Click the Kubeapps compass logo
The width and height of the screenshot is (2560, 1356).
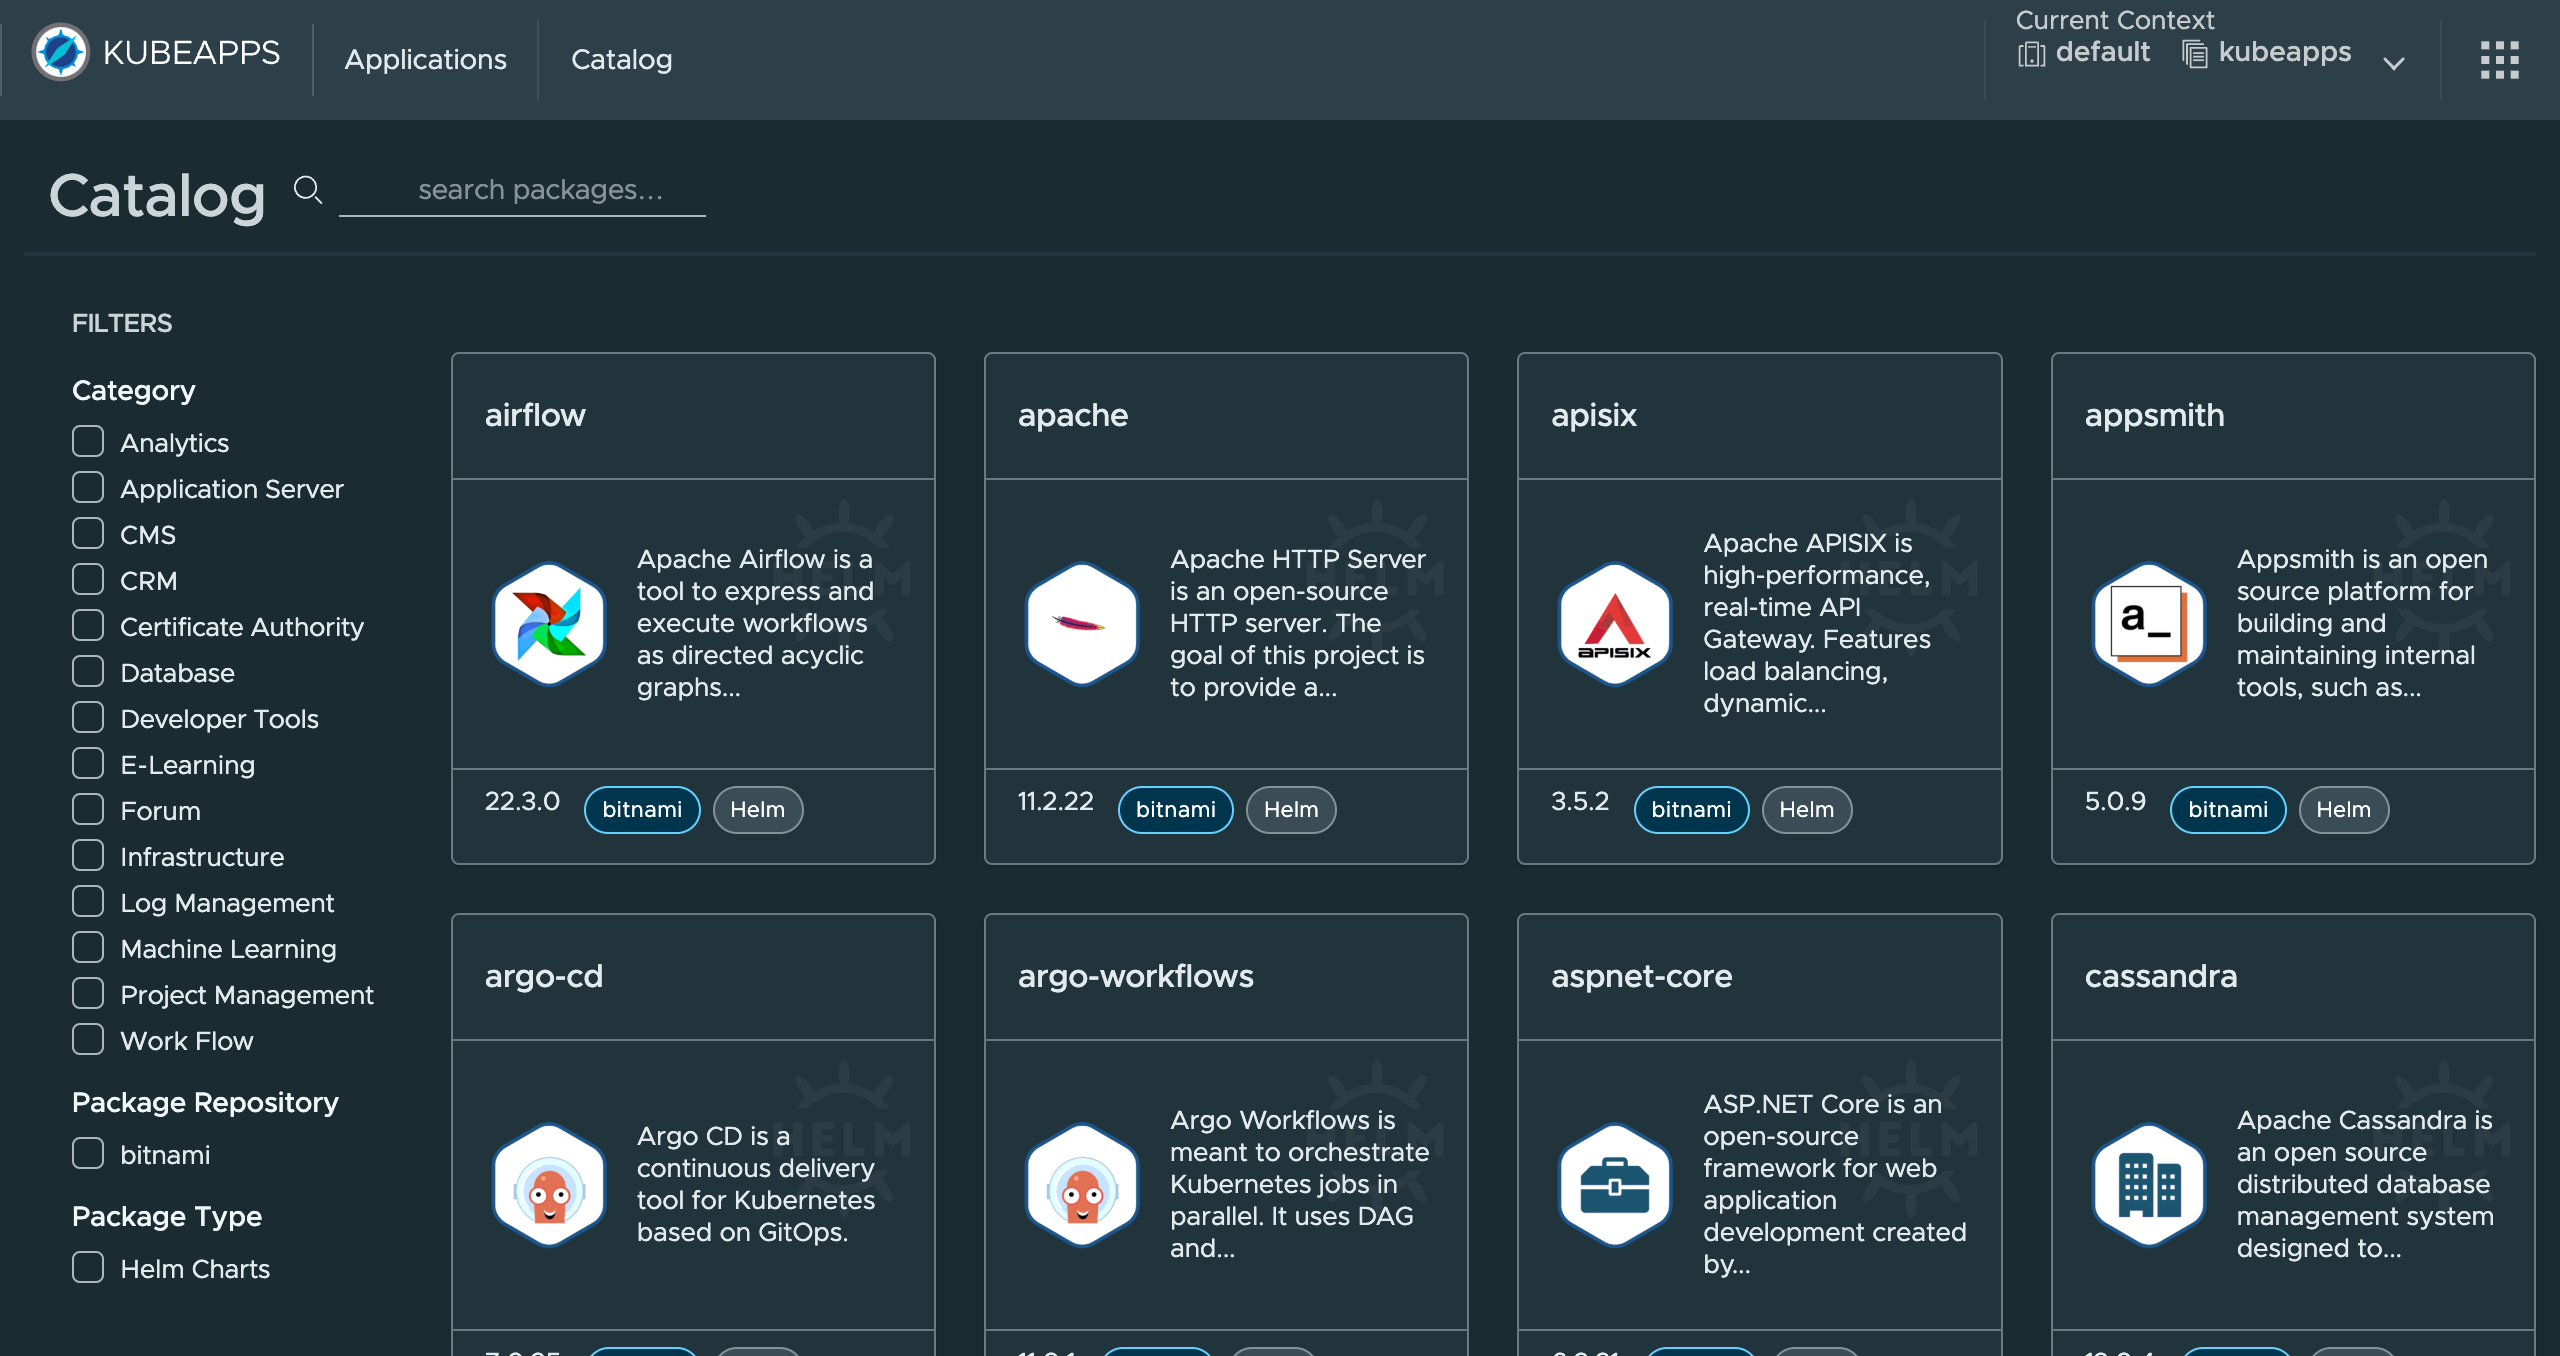60,52
